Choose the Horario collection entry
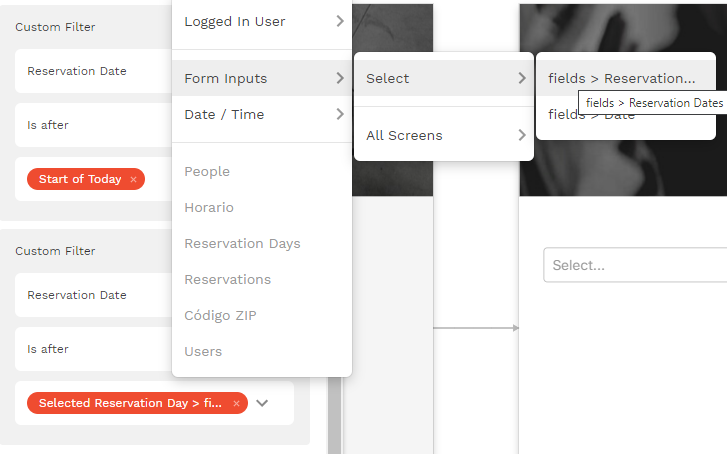The image size is (727, 454). [209, 207]
